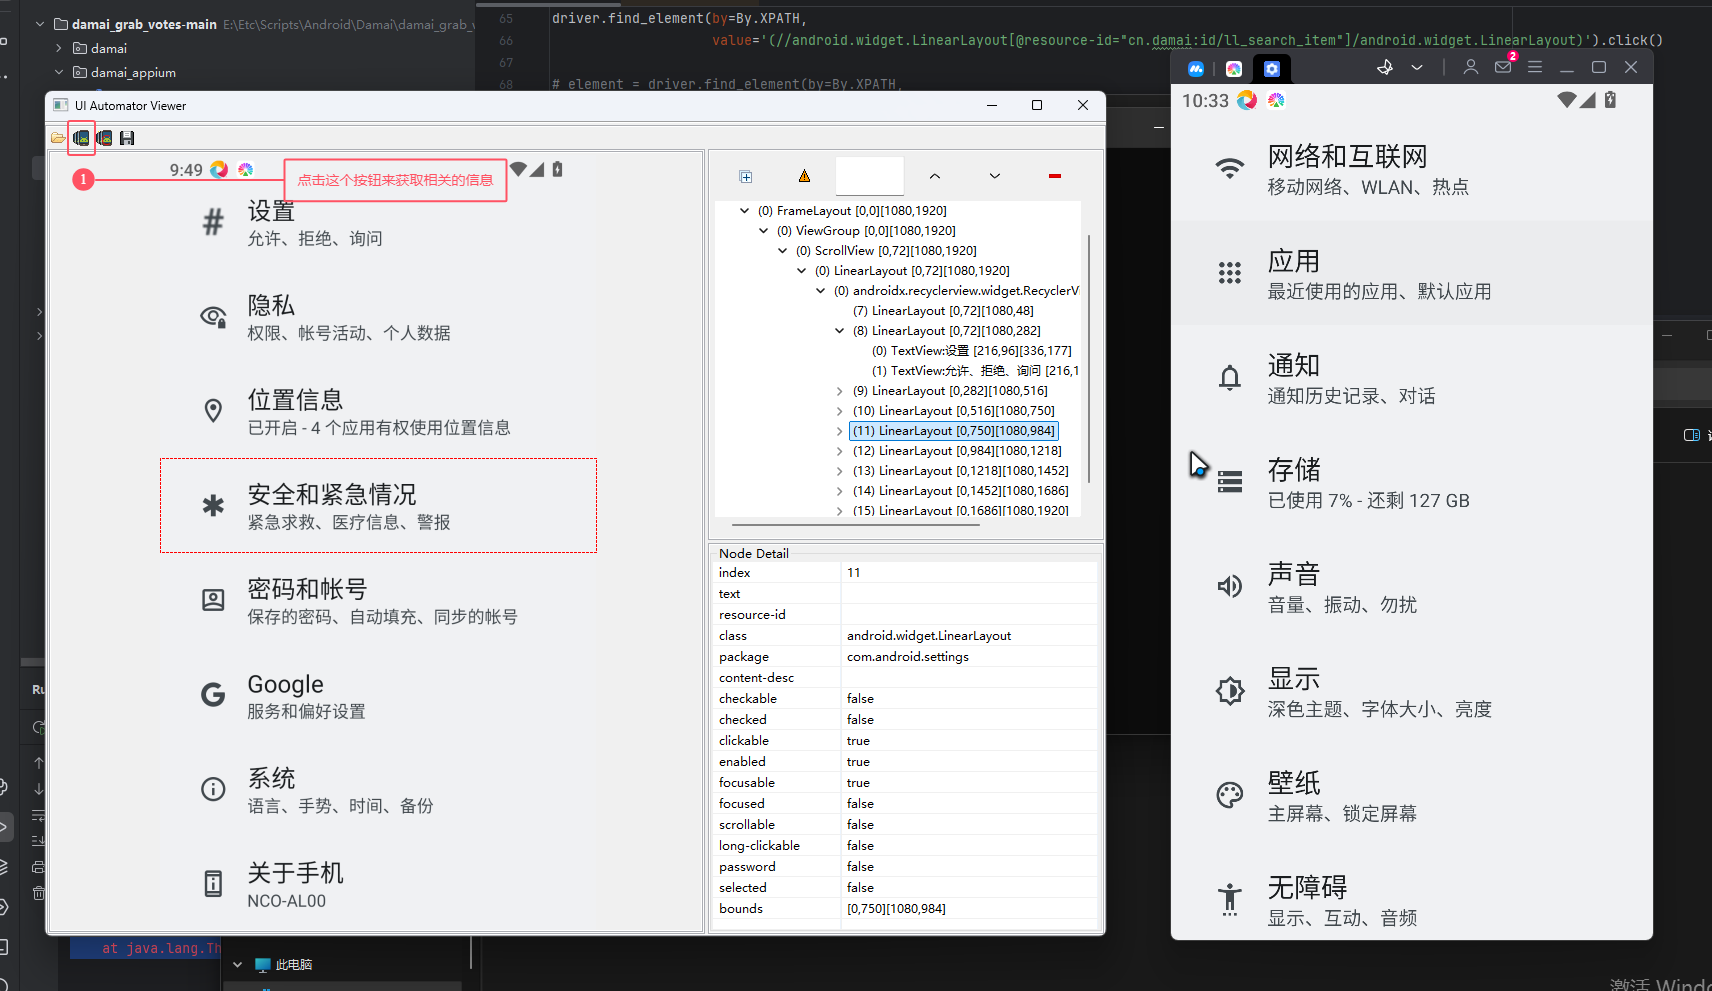
Task: Click Google item in the viewer screenshot
Action: (378, 695)
